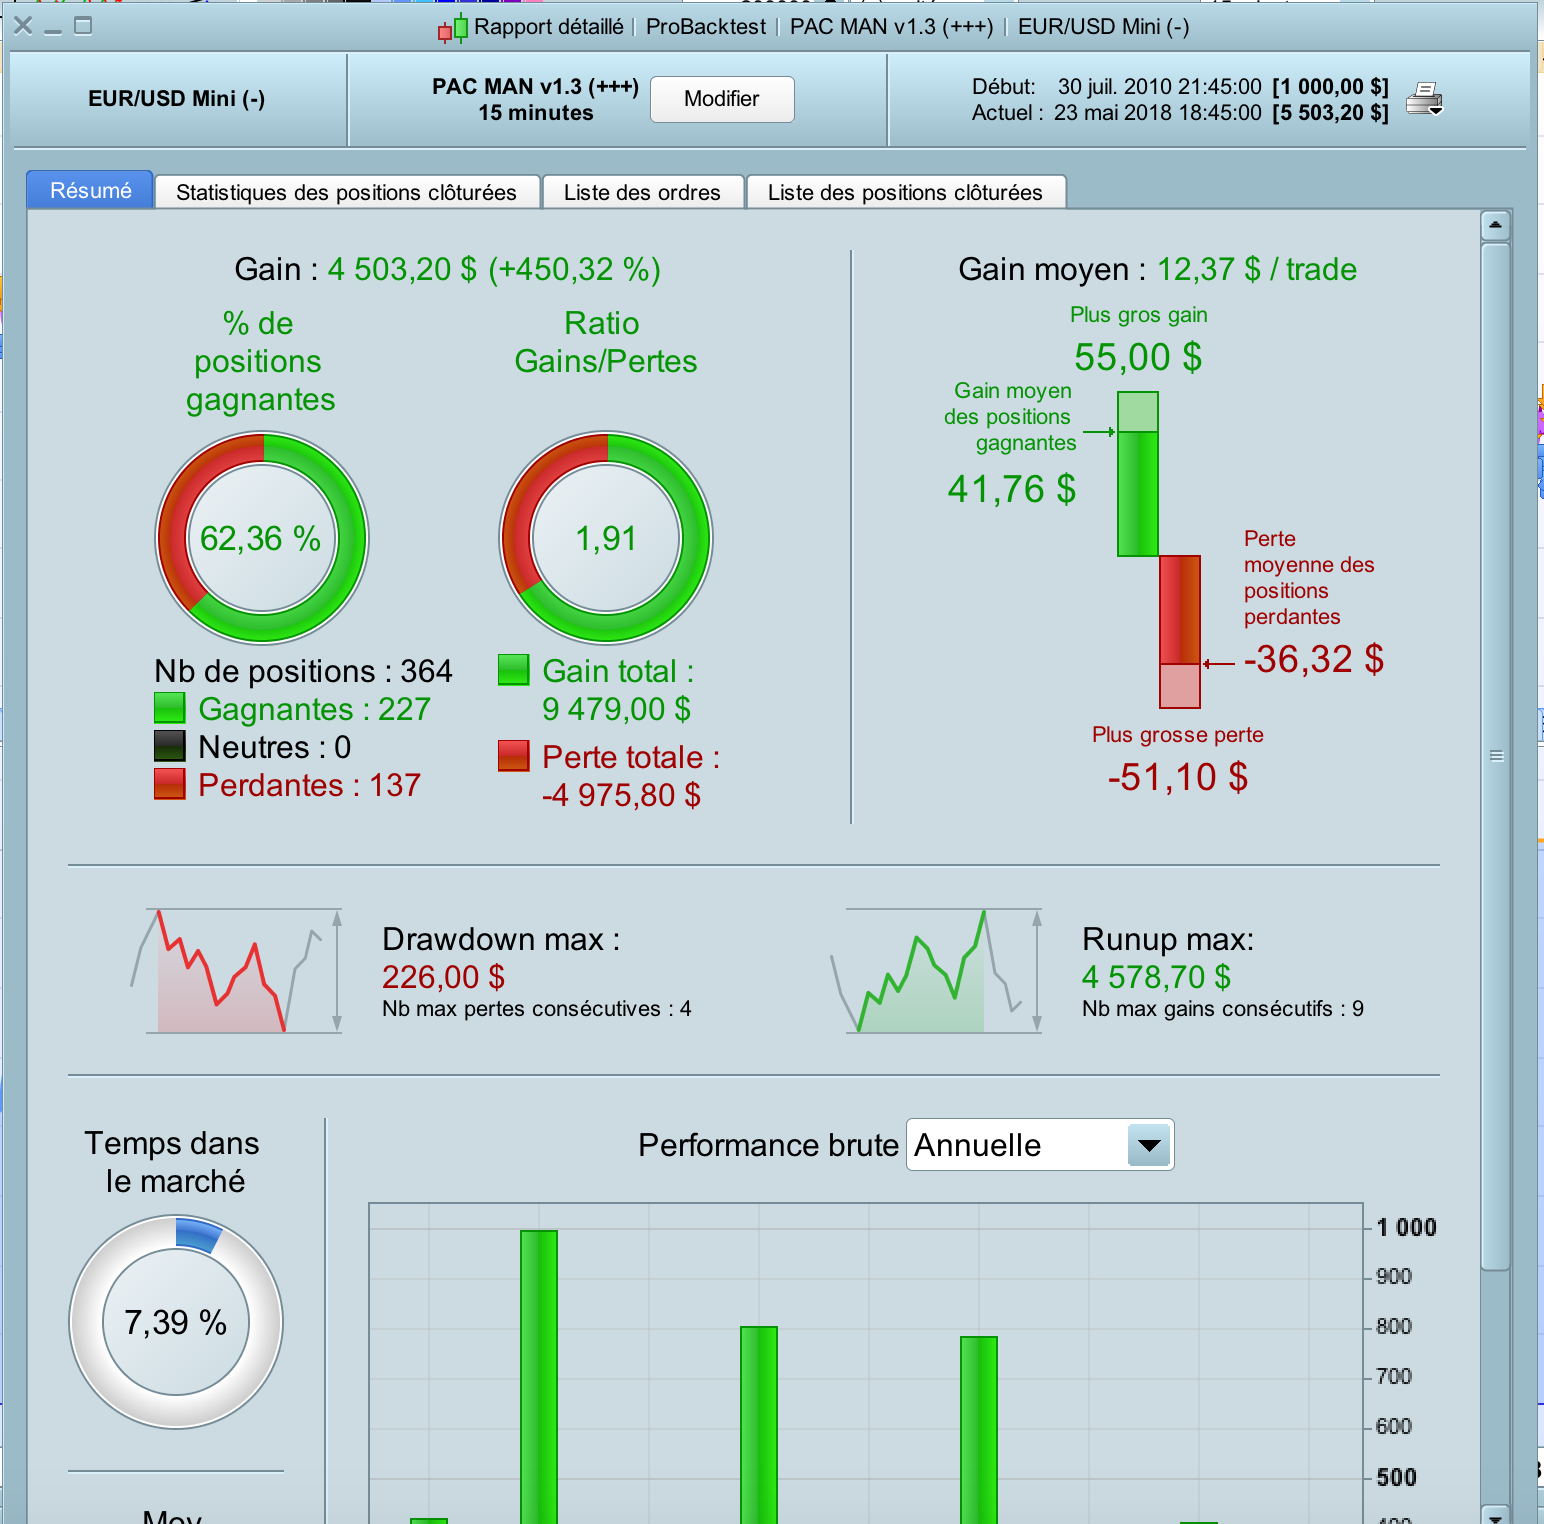This screenshot has width=1544, height=1524.
Task: Click the vertical scrollbar thumb
Action: click(x=1495, y=756)
